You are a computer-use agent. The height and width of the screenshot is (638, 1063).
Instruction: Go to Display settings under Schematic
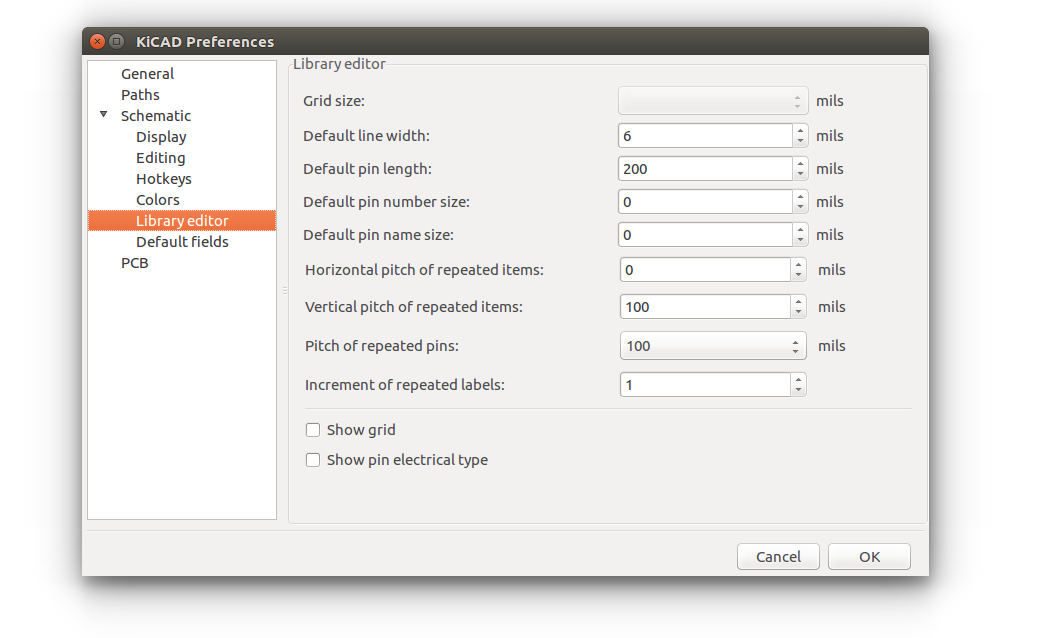(x=161, y=137)
